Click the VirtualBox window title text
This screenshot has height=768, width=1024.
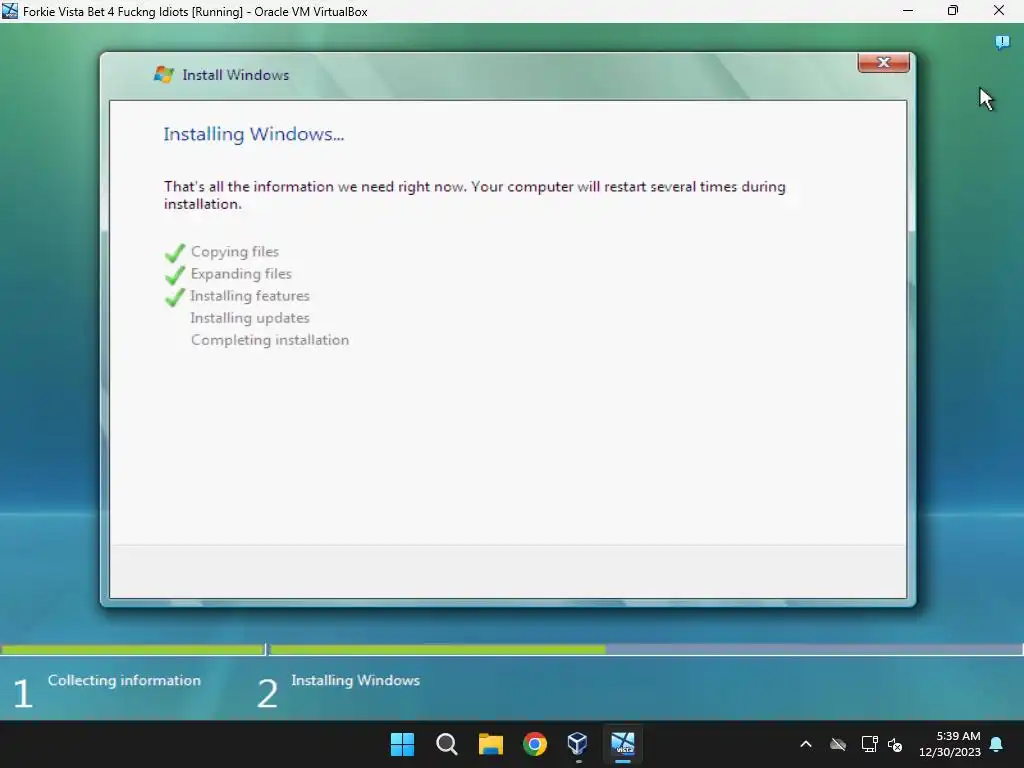(x=195, y=12)
